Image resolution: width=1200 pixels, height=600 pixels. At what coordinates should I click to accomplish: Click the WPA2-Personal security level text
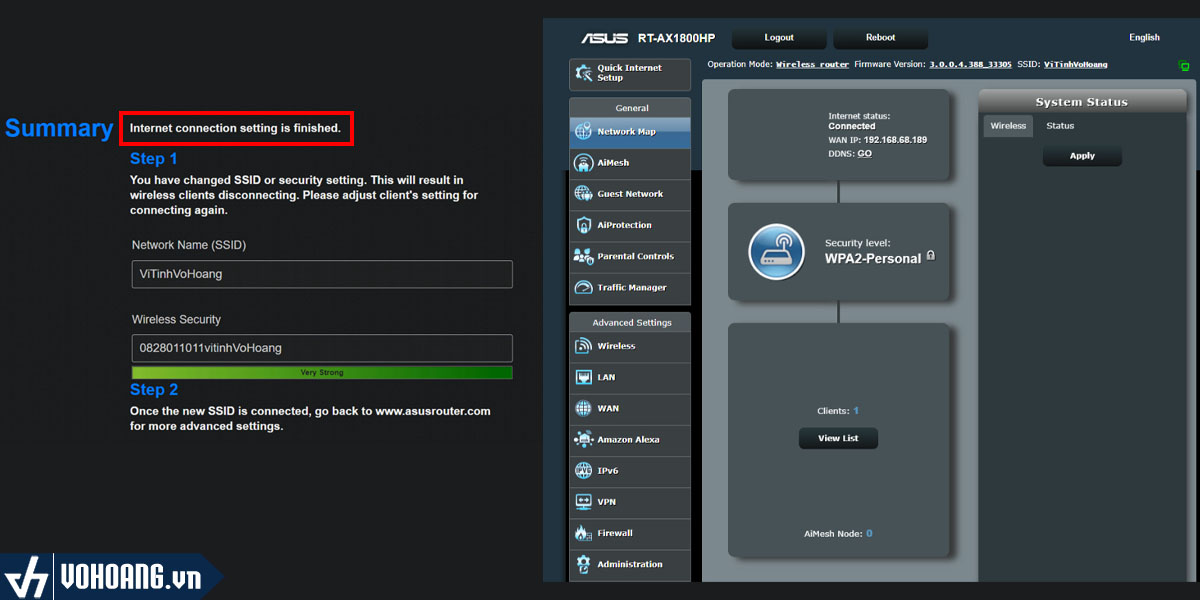(873, 258)
